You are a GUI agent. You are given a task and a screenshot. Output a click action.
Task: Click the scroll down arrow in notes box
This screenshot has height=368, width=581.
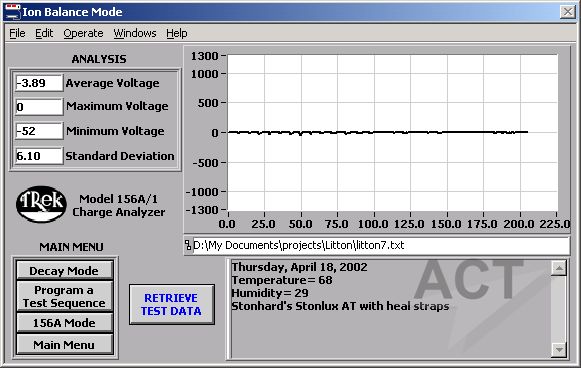[x=559, y=349]
